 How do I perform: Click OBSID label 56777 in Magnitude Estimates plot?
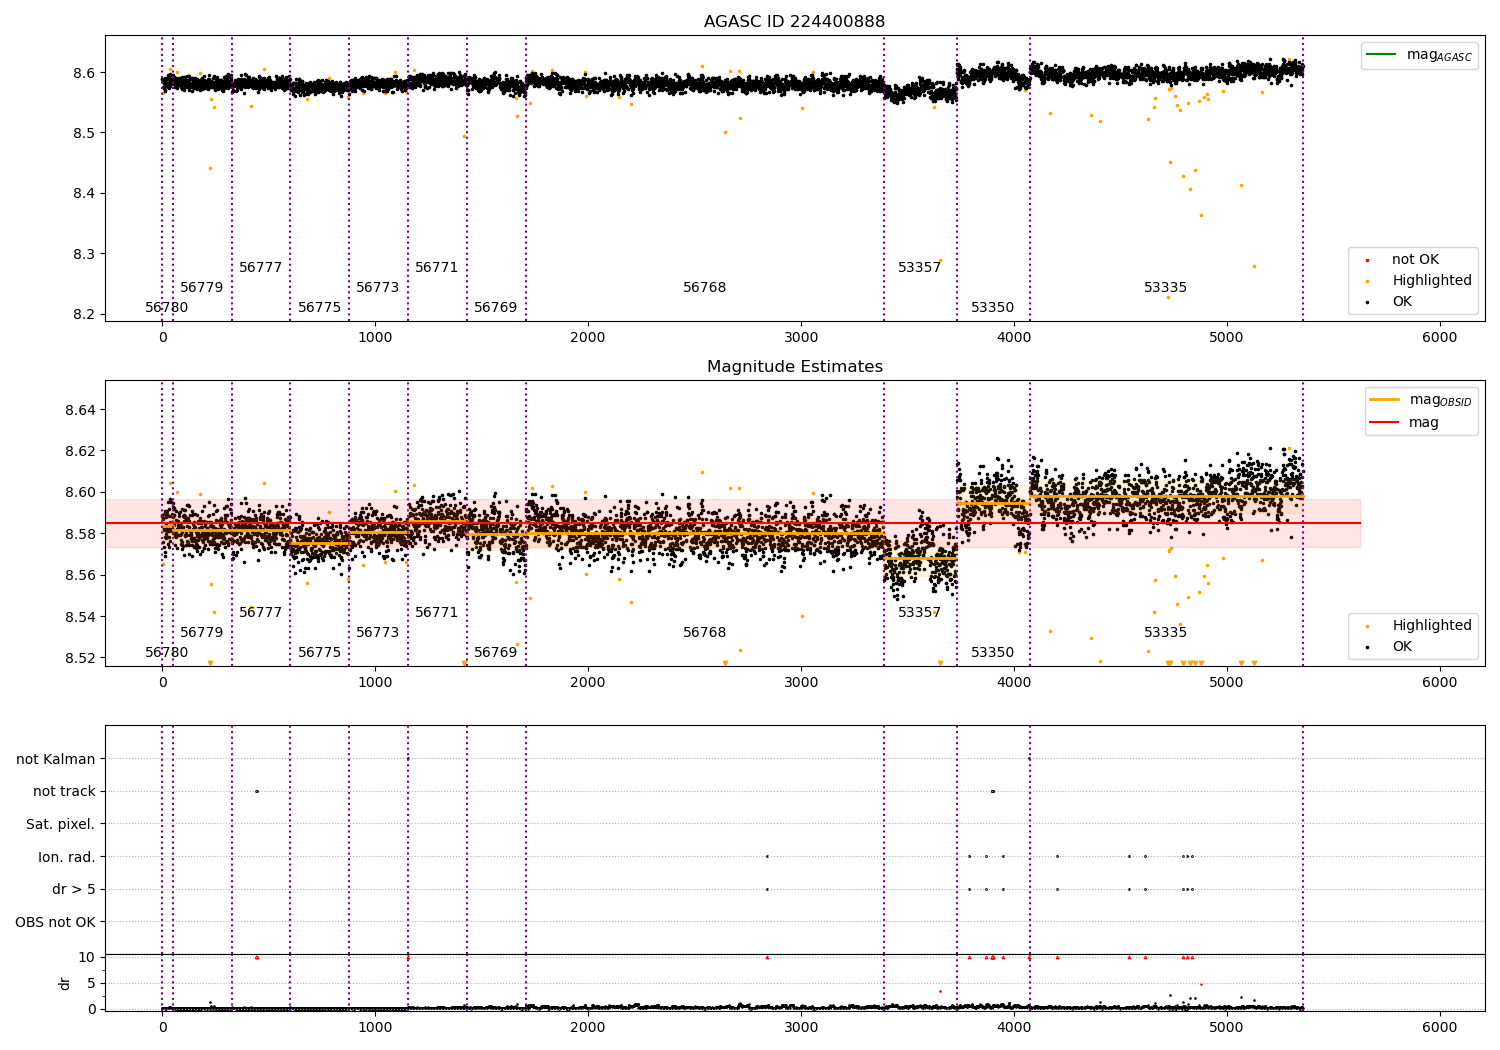point(261,613)
